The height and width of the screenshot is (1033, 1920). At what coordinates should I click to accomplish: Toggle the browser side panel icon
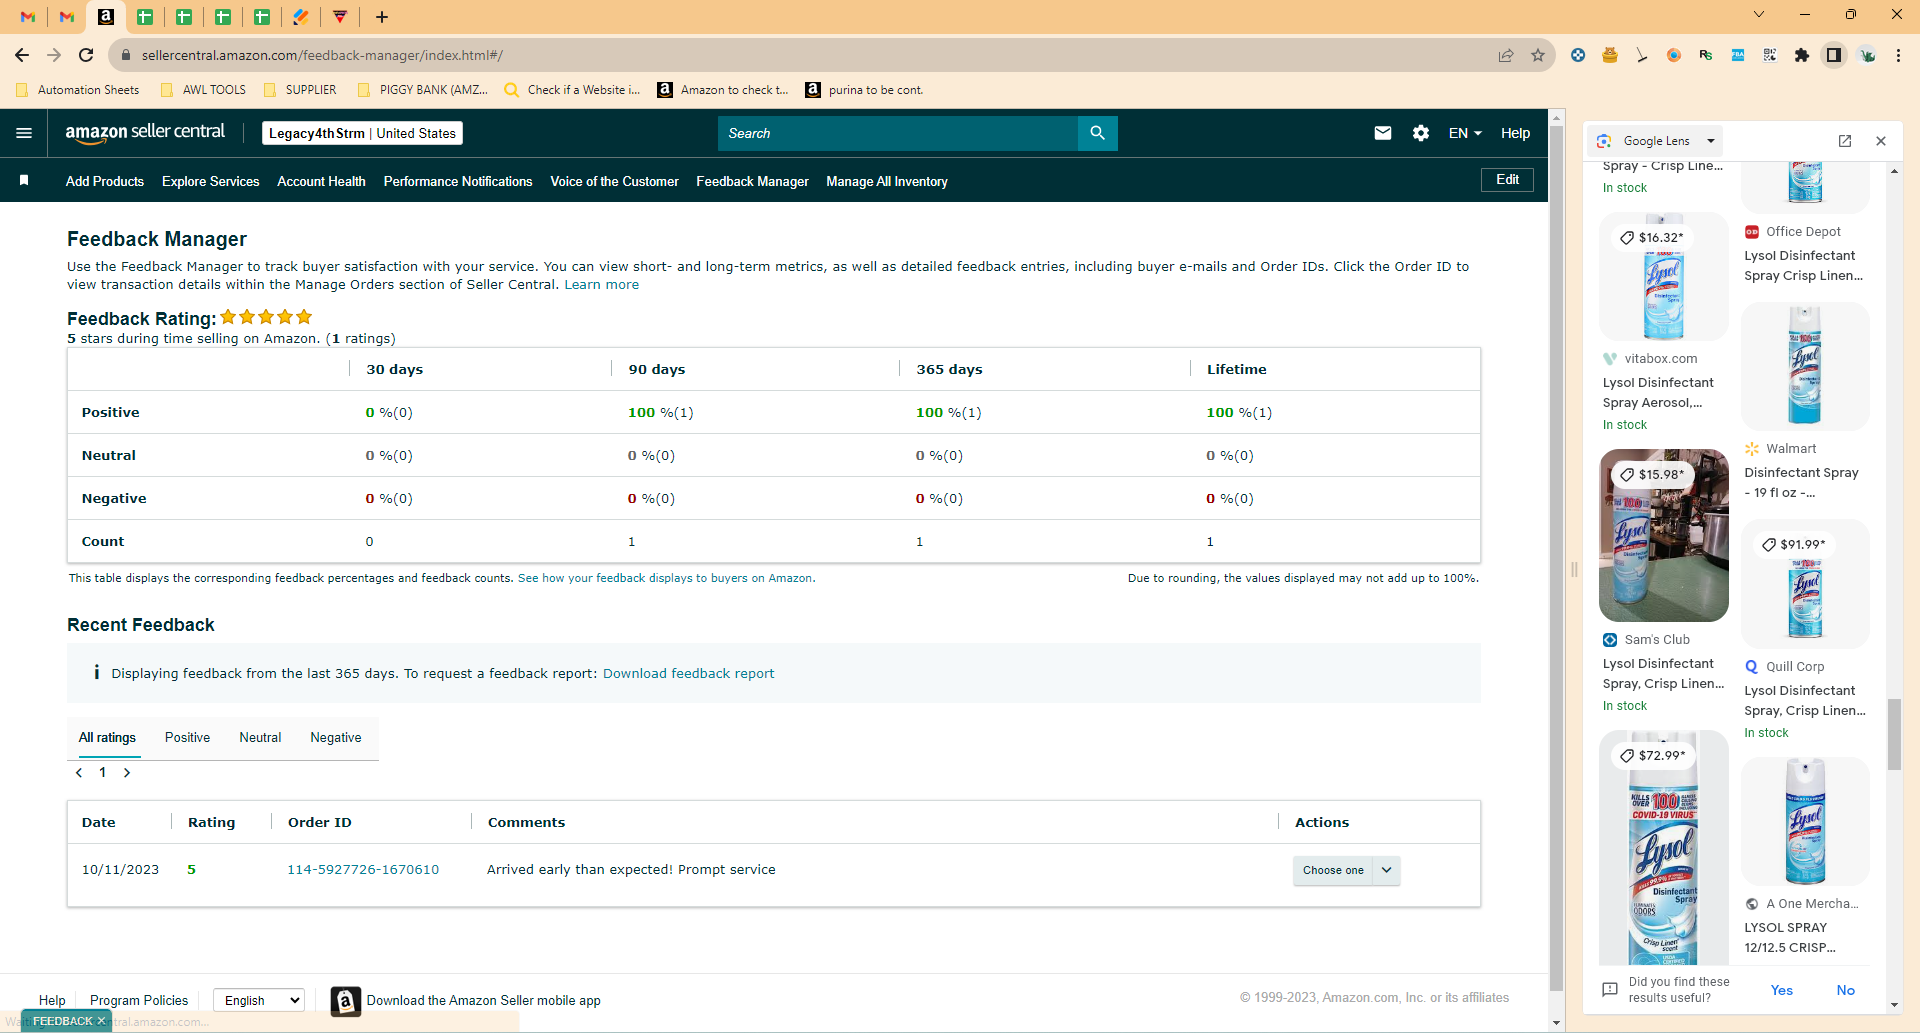click(x=1834, y=55)
